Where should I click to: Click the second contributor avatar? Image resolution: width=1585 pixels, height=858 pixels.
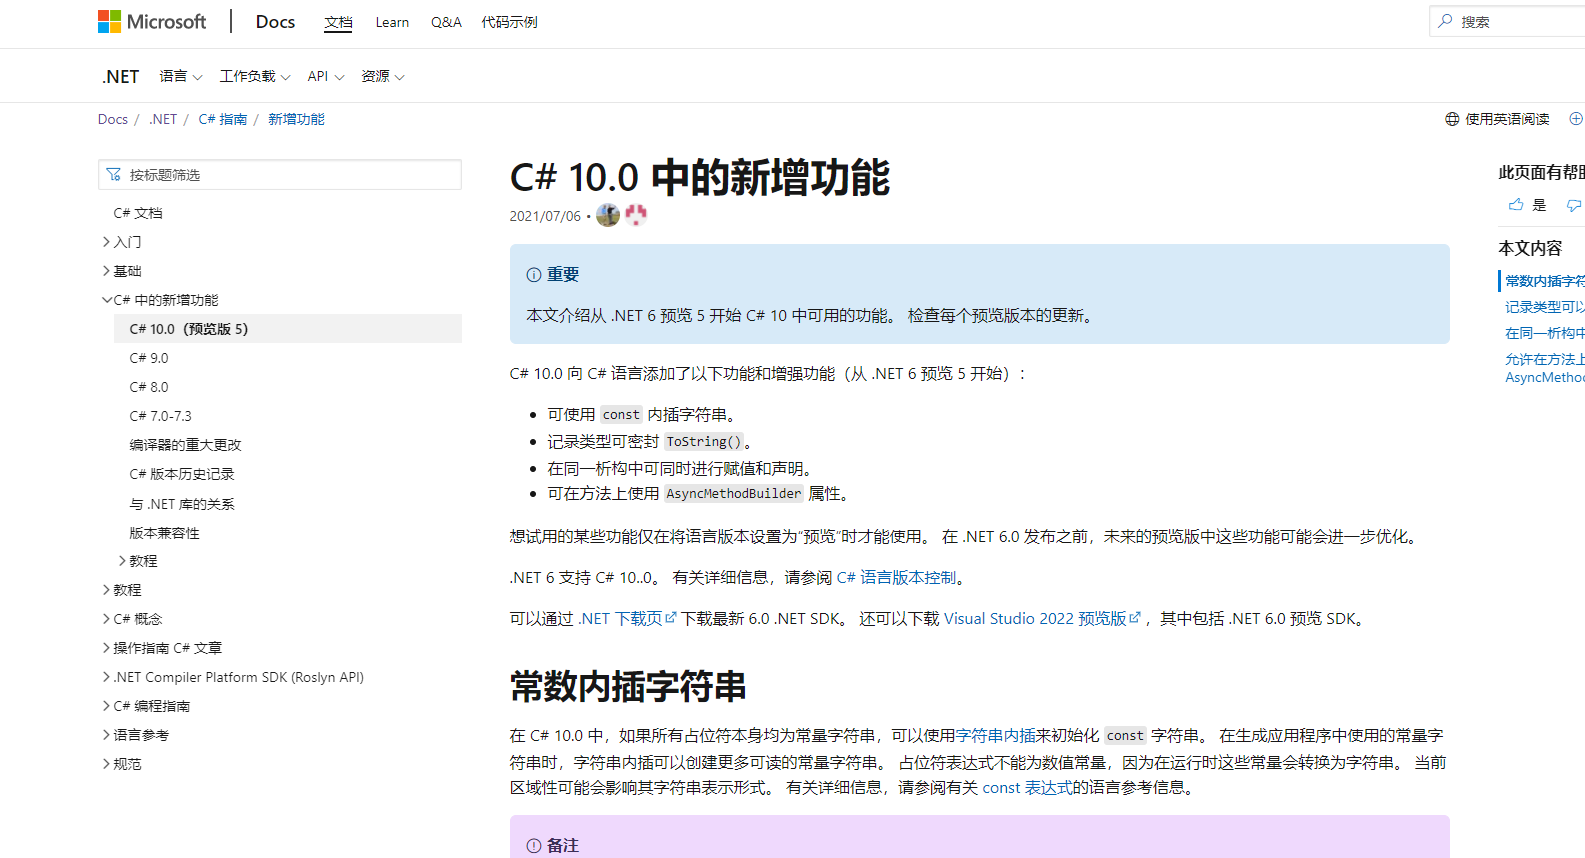(x=636, y=215)
